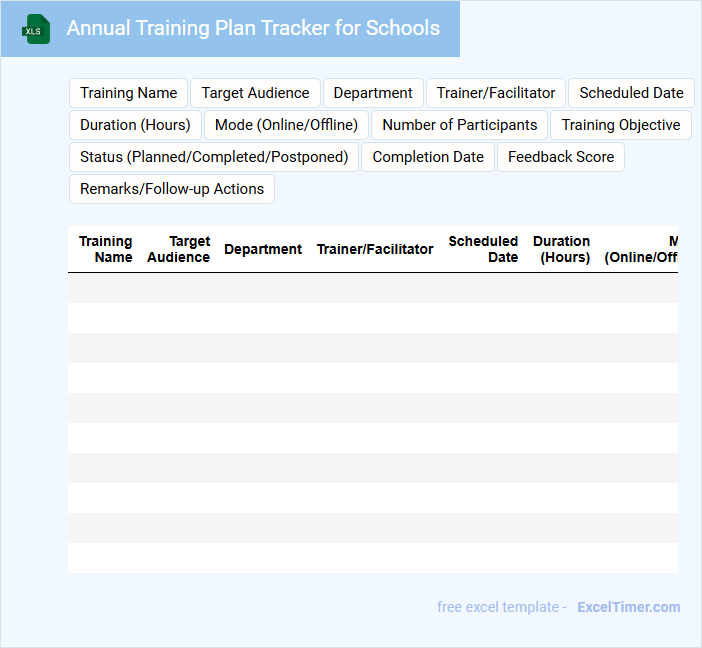
Task: Click the Duration (Hours) column header in table
Action: click(561, 249)
